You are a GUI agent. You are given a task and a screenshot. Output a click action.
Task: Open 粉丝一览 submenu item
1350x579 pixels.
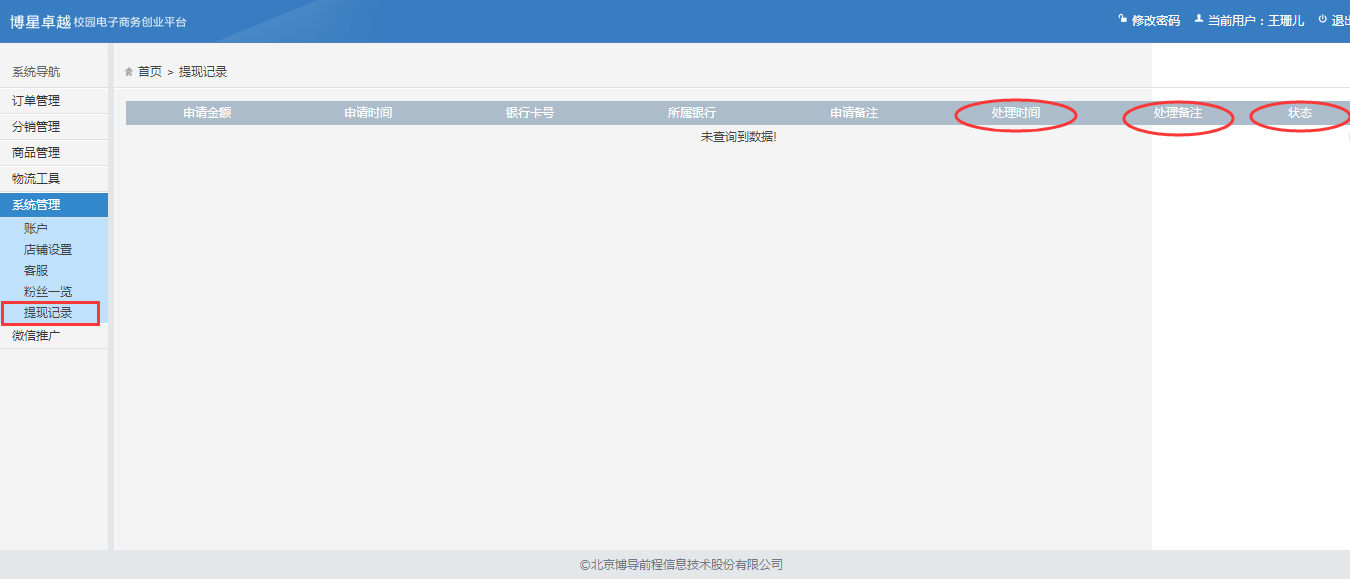48,292
